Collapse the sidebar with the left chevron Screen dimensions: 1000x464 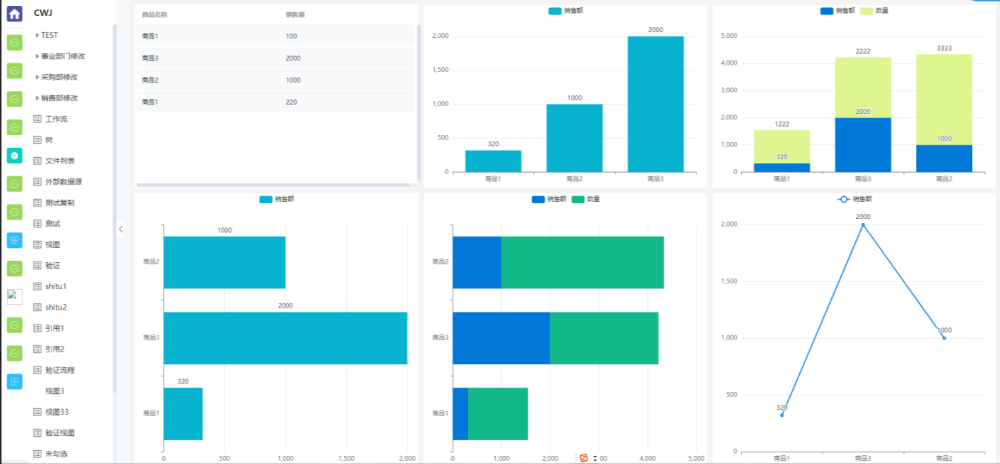tap(121, 229)
